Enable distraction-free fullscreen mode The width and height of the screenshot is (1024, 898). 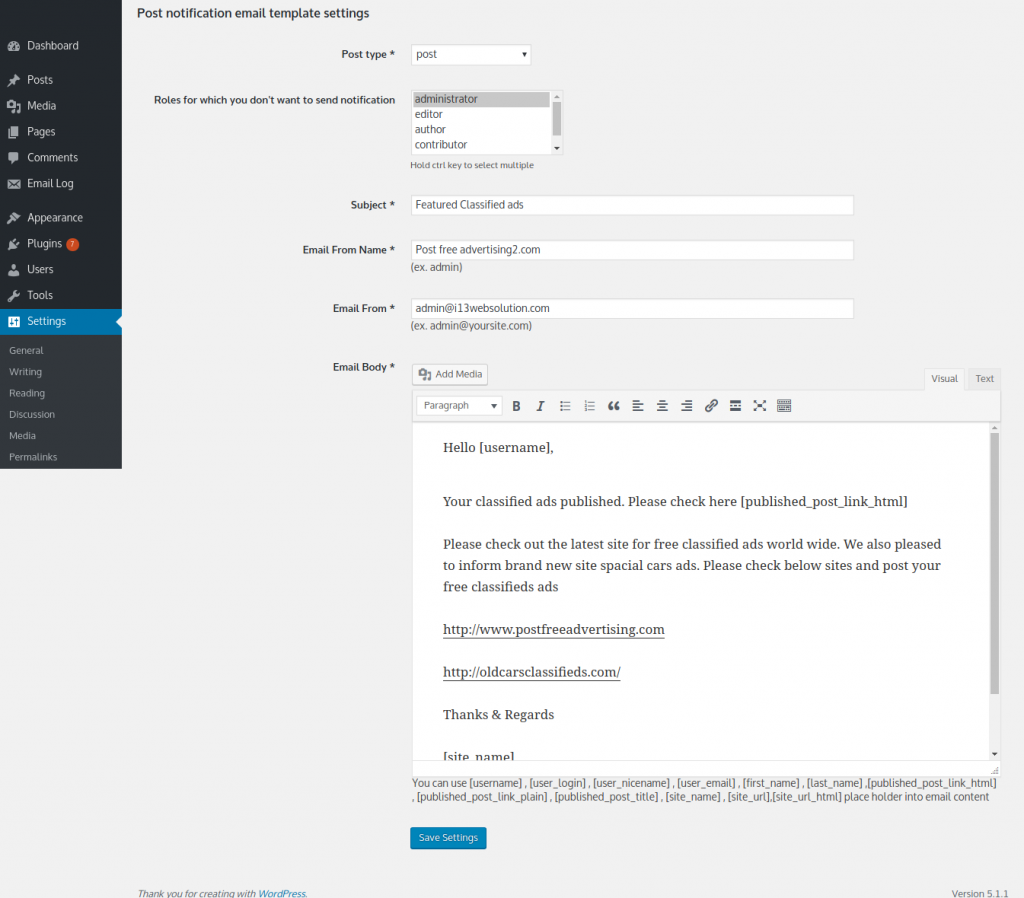[760, 406]
